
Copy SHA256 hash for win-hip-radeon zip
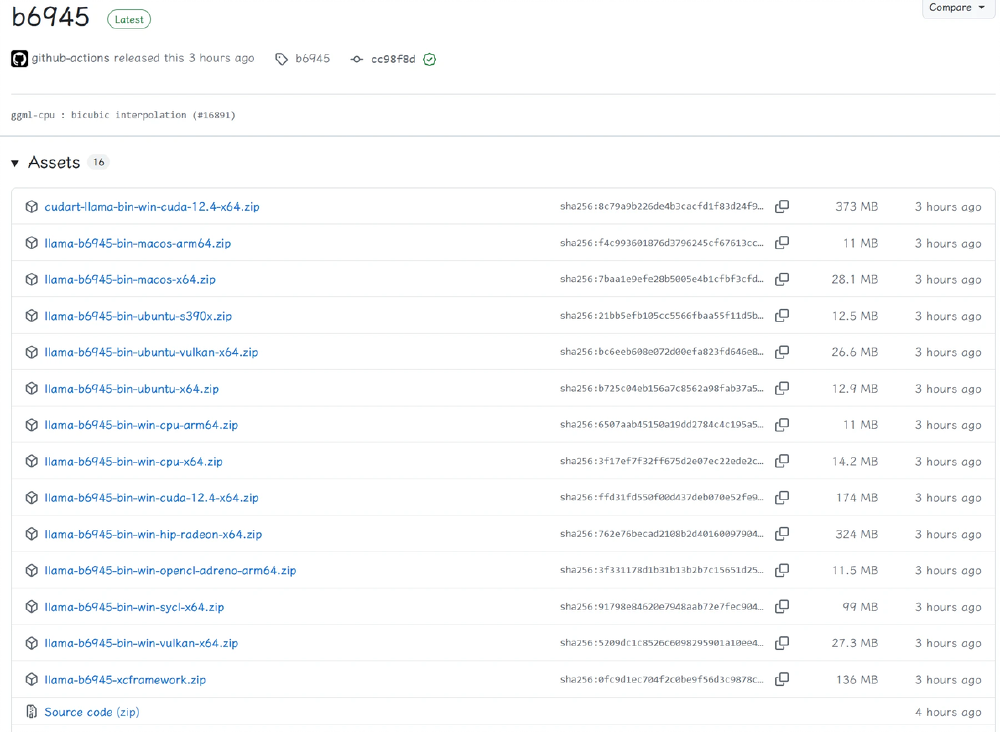782,534
